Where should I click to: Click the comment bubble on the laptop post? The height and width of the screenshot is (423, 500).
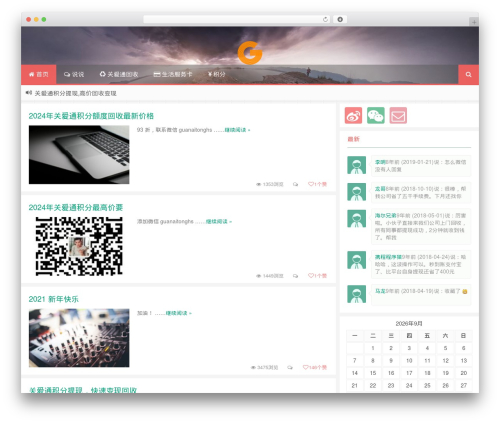click(x=295, y=184)
